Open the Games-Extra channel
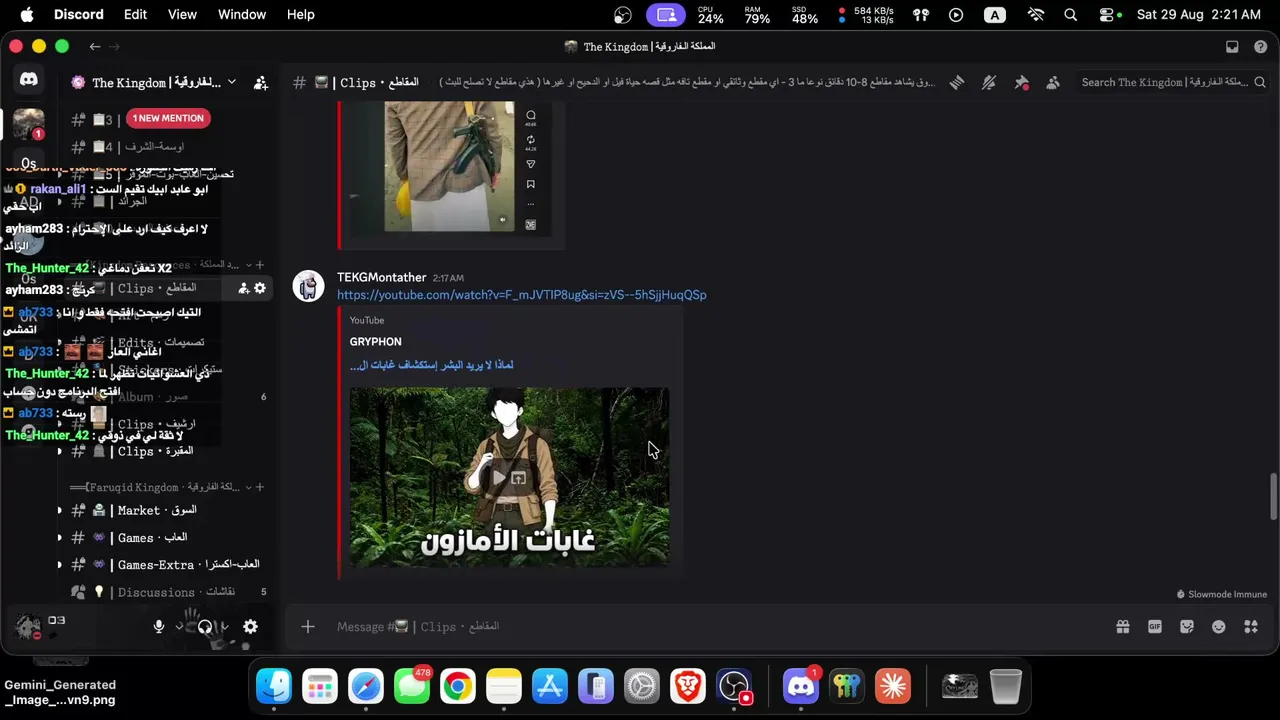The width and height of the screenshot is (1280, 720). 166,564
